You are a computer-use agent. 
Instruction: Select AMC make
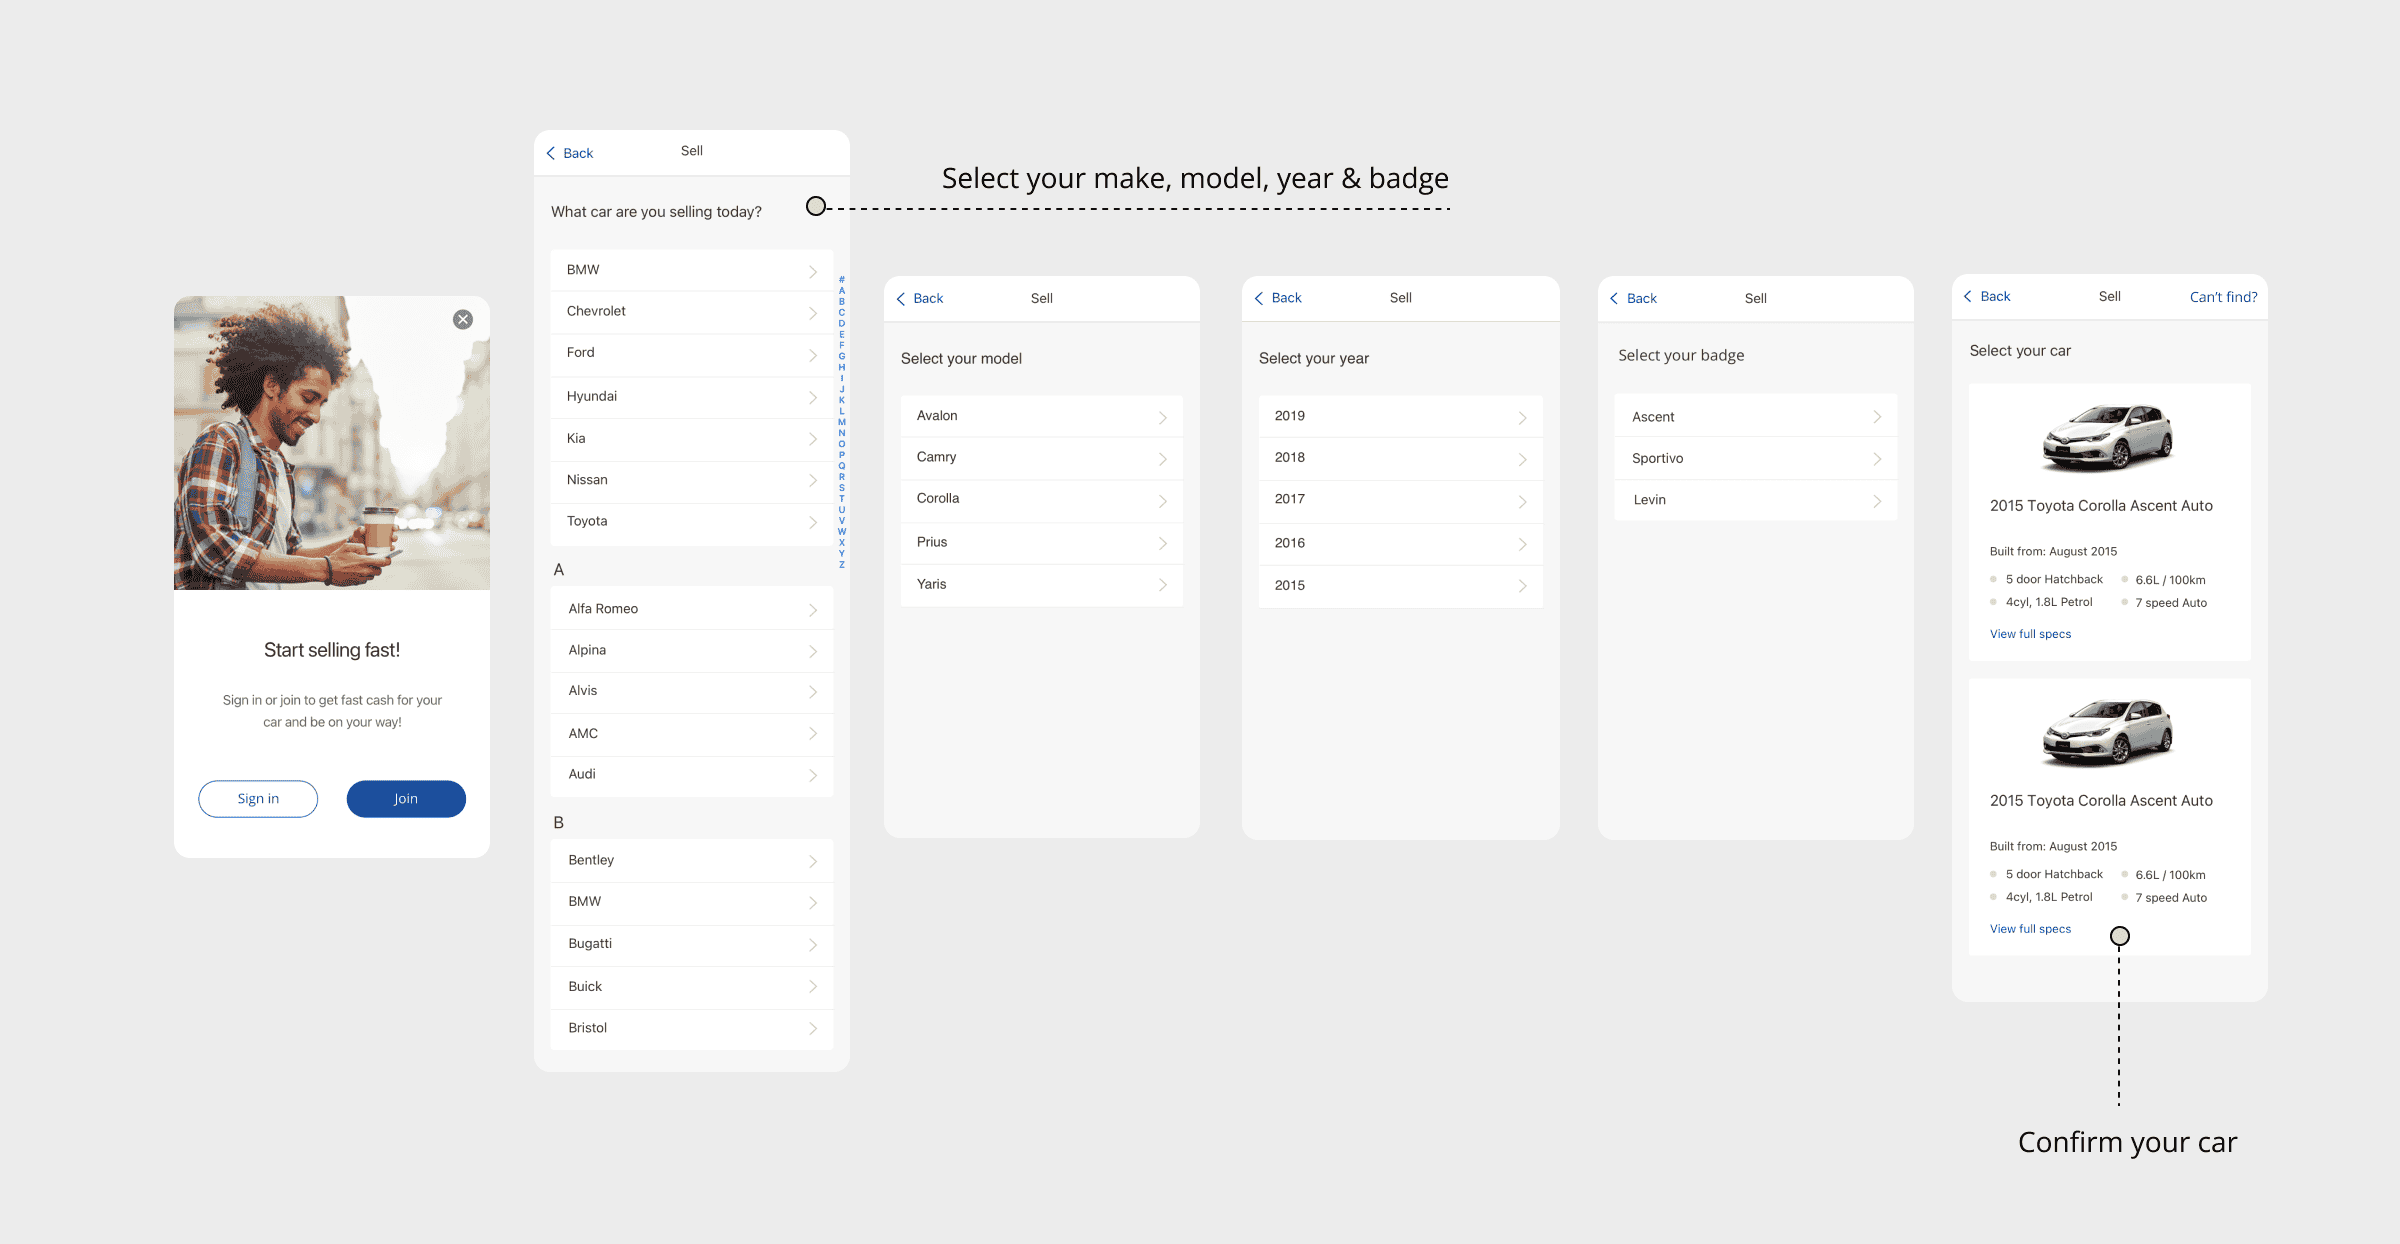click(692, 734)
